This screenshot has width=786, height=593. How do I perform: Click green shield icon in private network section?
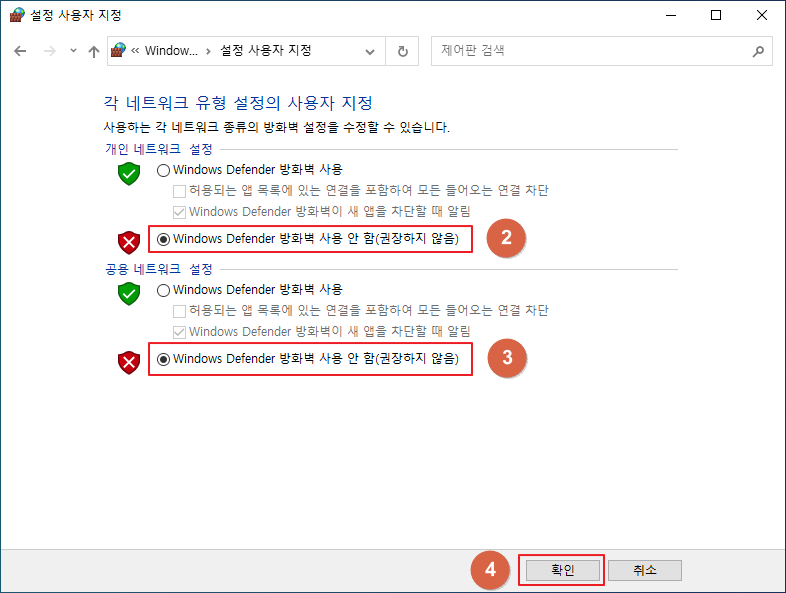click(129, 173)
